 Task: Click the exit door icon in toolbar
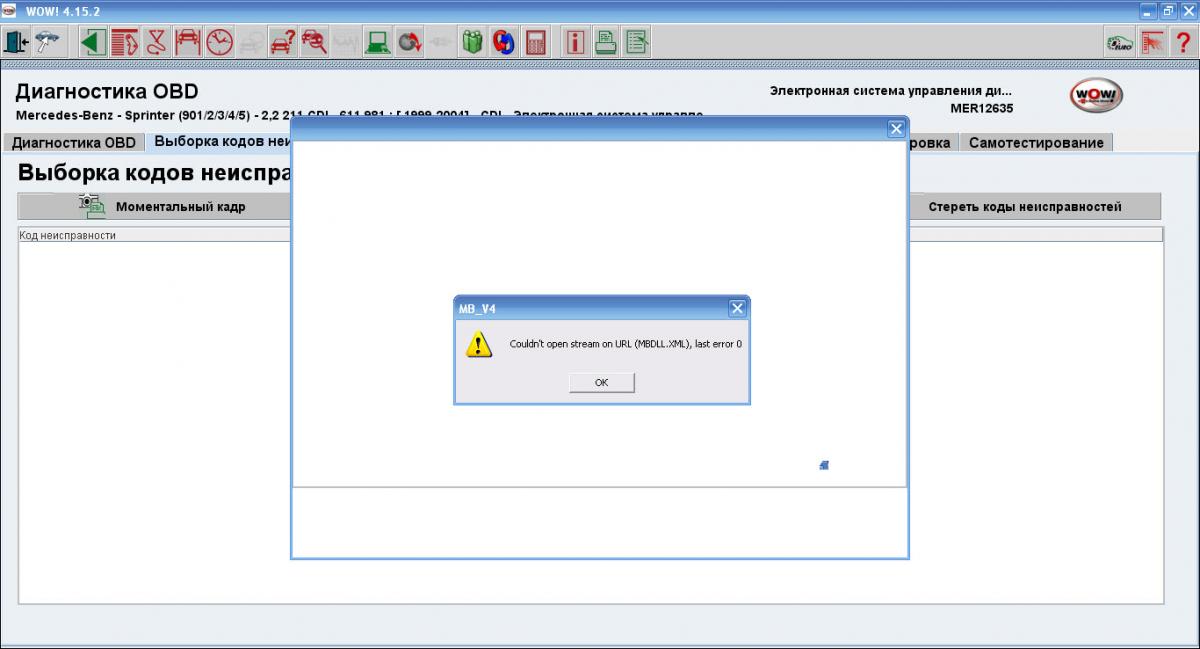coord(17,42)
